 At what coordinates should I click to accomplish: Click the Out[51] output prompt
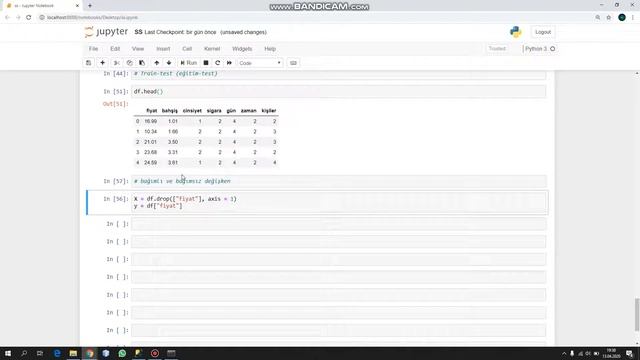[116, 104]
